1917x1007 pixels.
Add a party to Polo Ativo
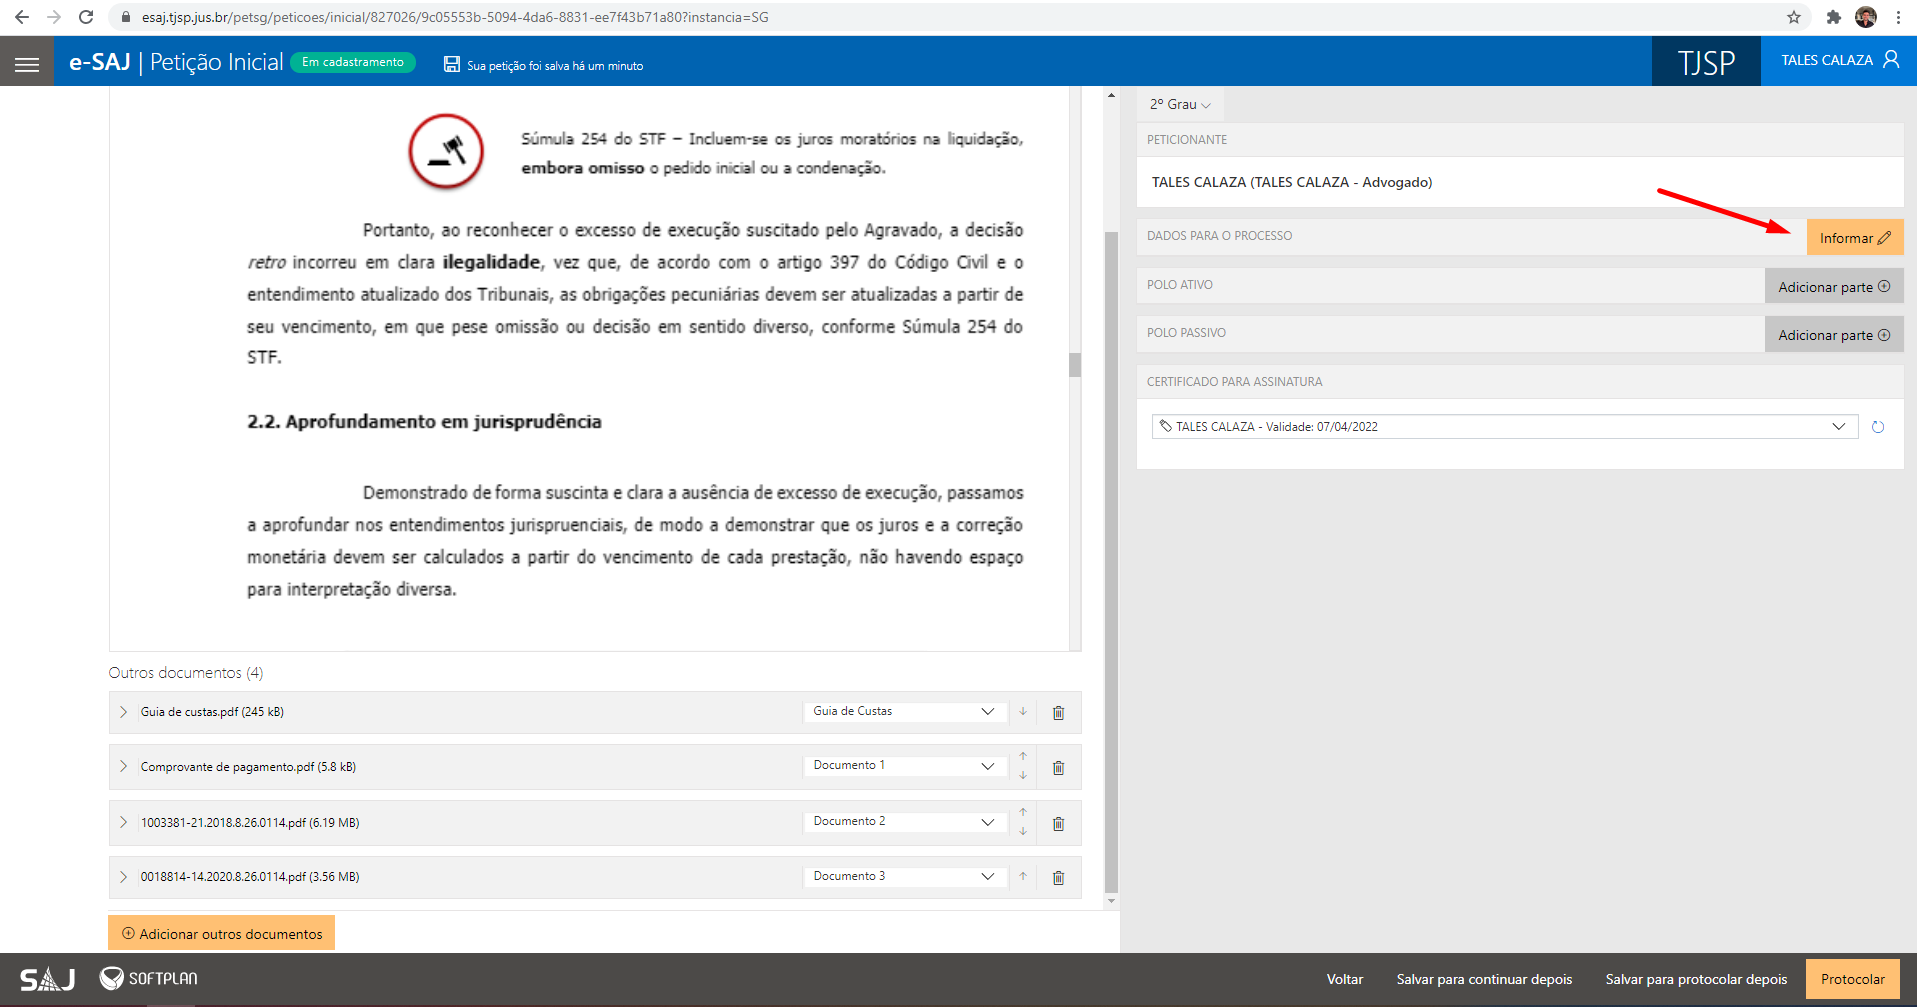coord(1833,287)
